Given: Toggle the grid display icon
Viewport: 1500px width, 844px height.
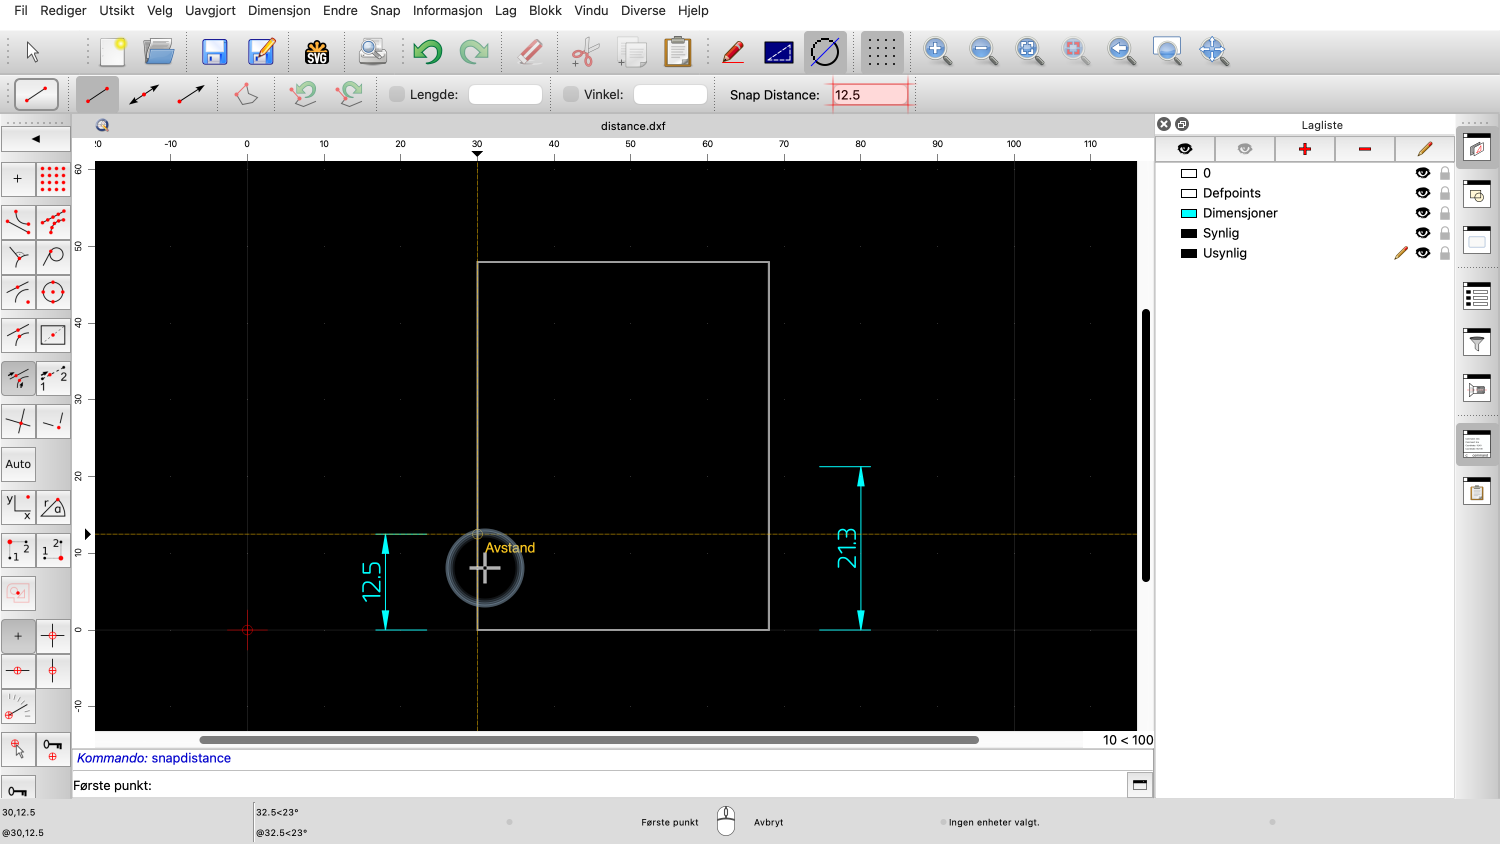Looking at the screenshot, I should click(881, 52).
